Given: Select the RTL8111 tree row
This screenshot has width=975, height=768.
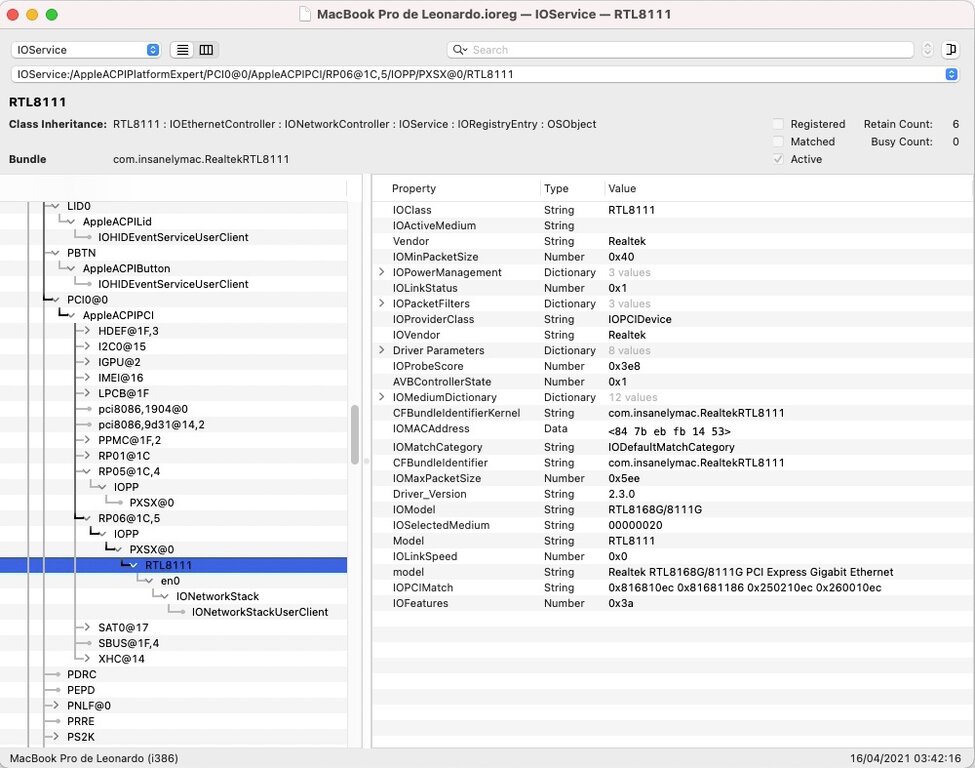Looking at the screenshot, I should tap(173, 565).
